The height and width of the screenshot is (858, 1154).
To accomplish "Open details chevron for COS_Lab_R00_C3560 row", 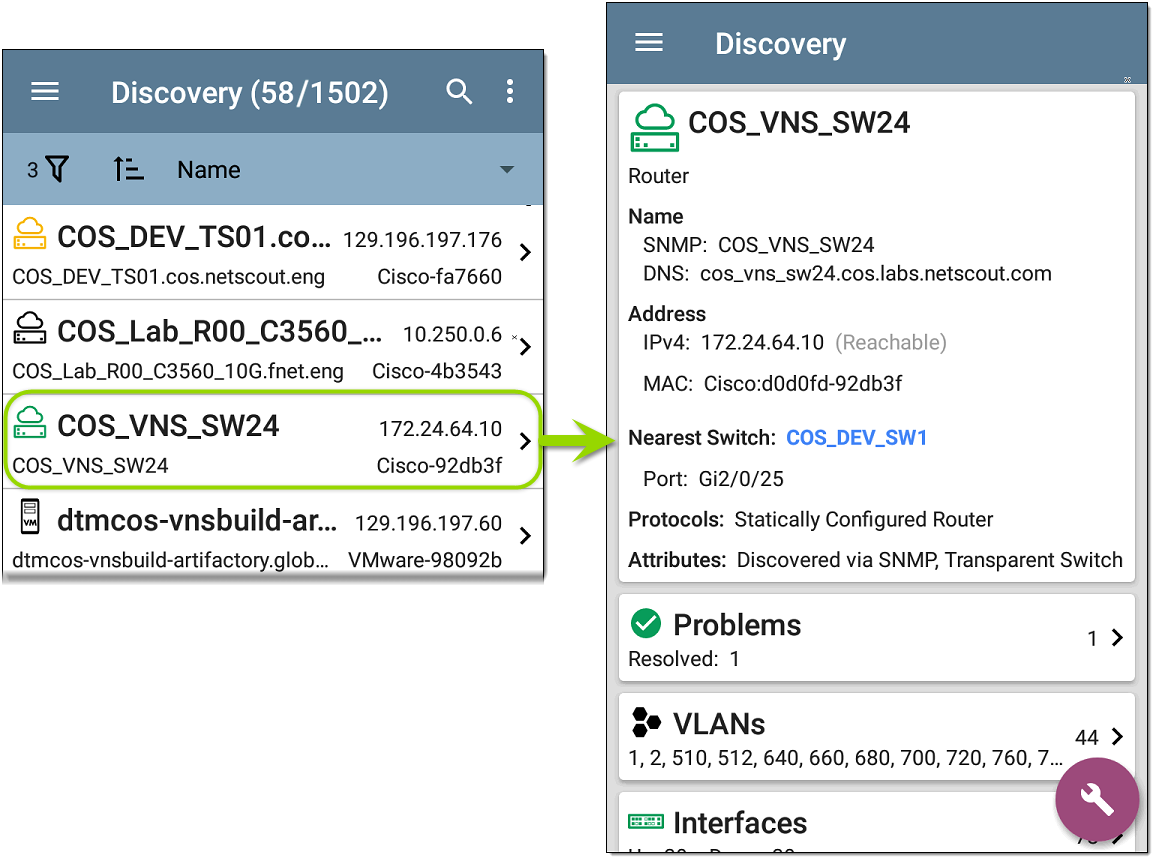I will coord(525,347).
